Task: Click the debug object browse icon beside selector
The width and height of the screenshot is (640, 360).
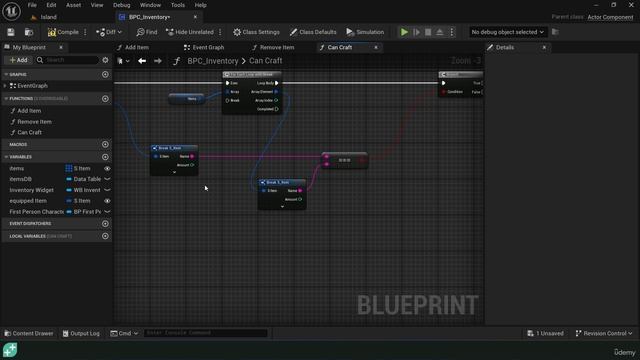Action: [x=555, y=32]
